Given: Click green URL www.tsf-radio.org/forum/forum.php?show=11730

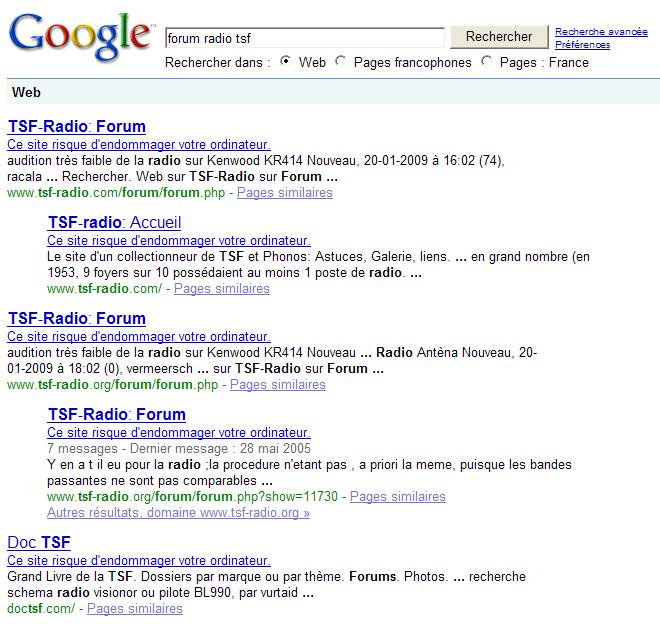Looking at the screenshot, I should click(x=192, y=497).
